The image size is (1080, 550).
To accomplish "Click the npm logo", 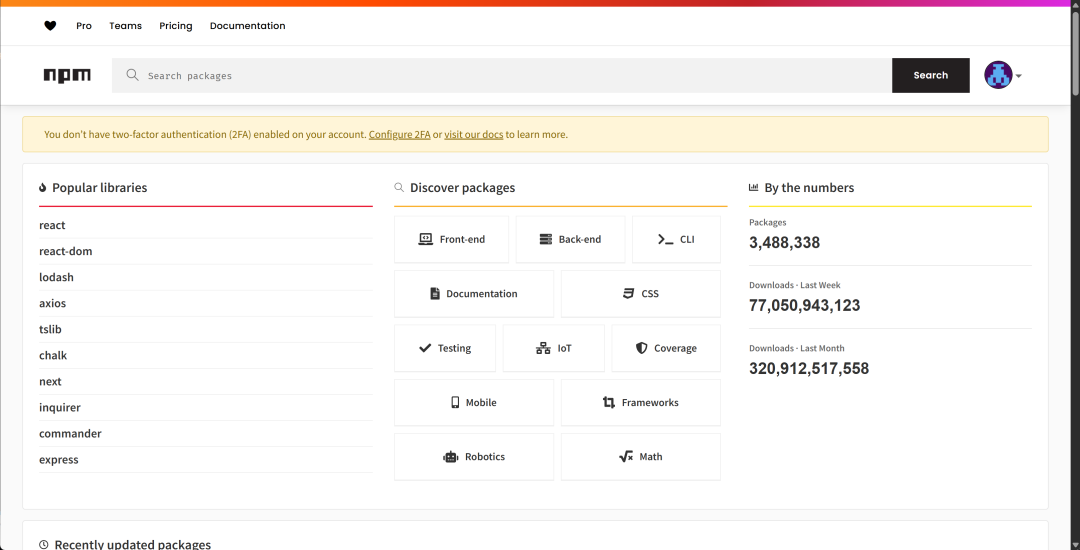I will point(67,76).
